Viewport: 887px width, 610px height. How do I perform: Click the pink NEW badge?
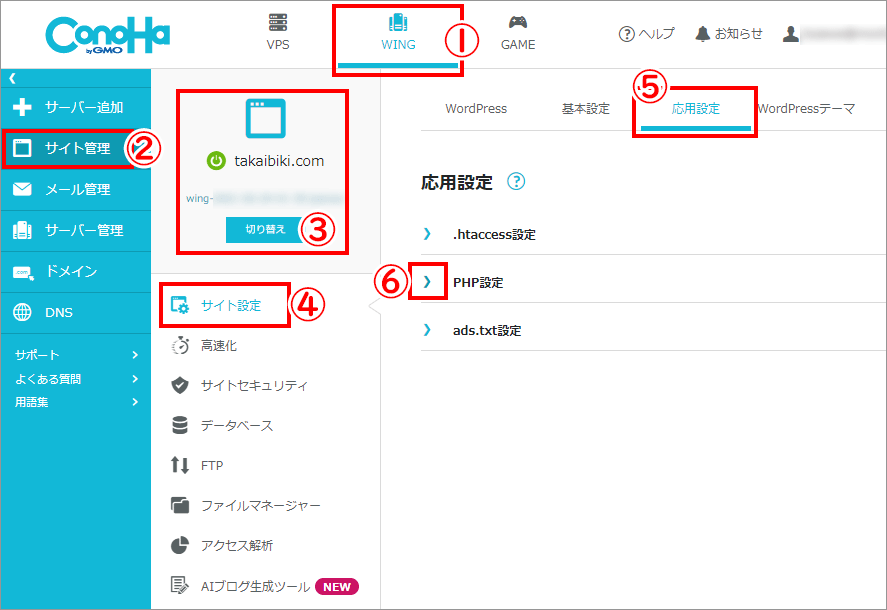click(337, 587)
